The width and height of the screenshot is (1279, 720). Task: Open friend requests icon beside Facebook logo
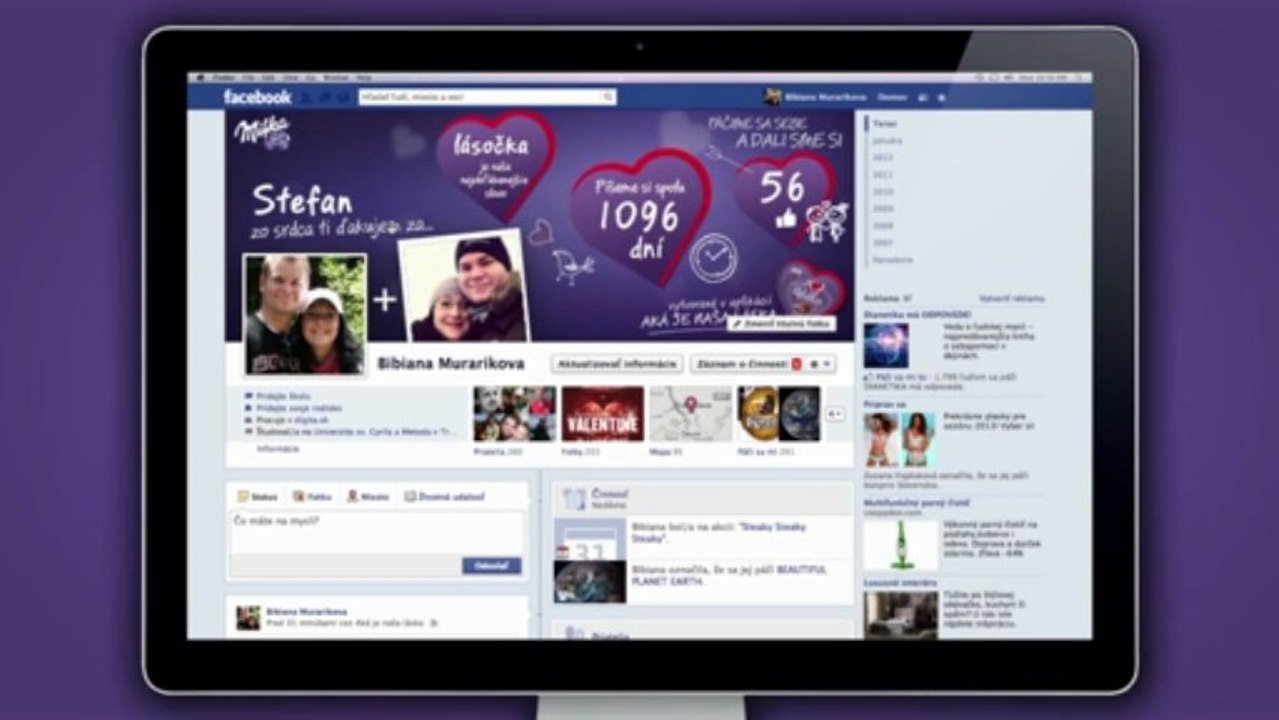[x=306, y=98]
